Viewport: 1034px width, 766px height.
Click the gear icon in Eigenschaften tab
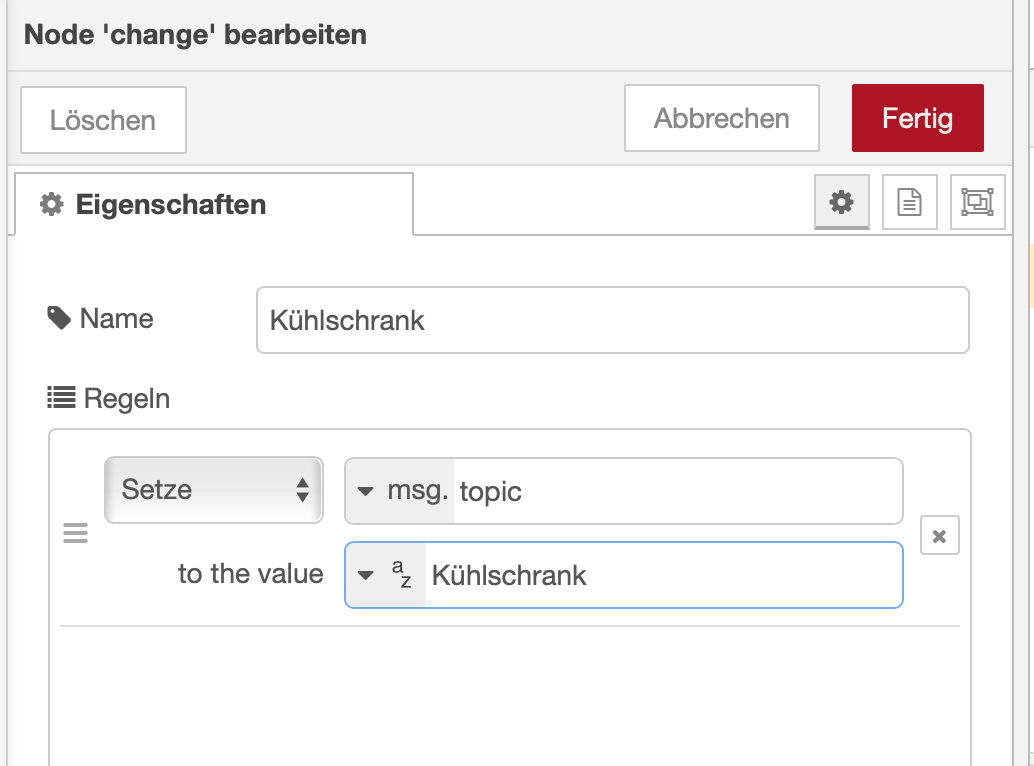pos(51,205)
